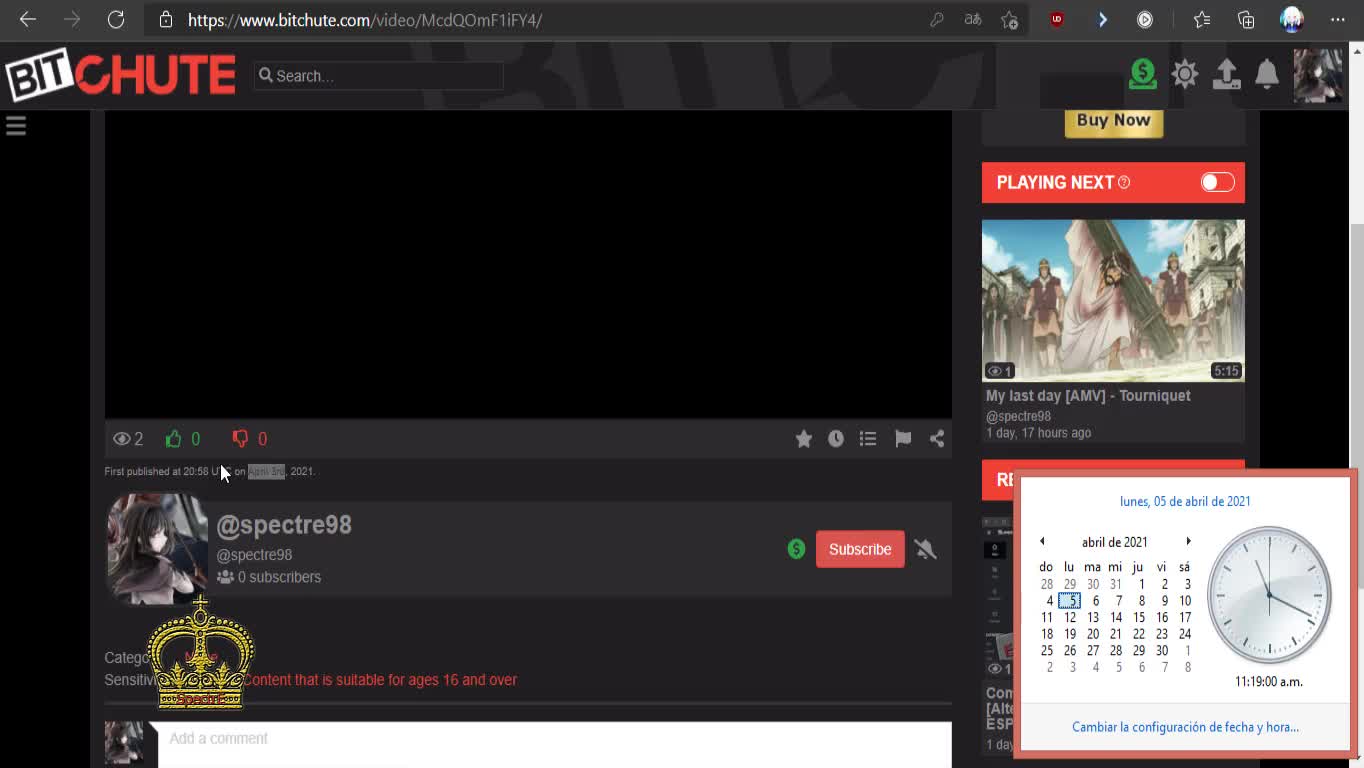
Task: Open the notifications bell in the header
Action: click(x=1267, y=74)
